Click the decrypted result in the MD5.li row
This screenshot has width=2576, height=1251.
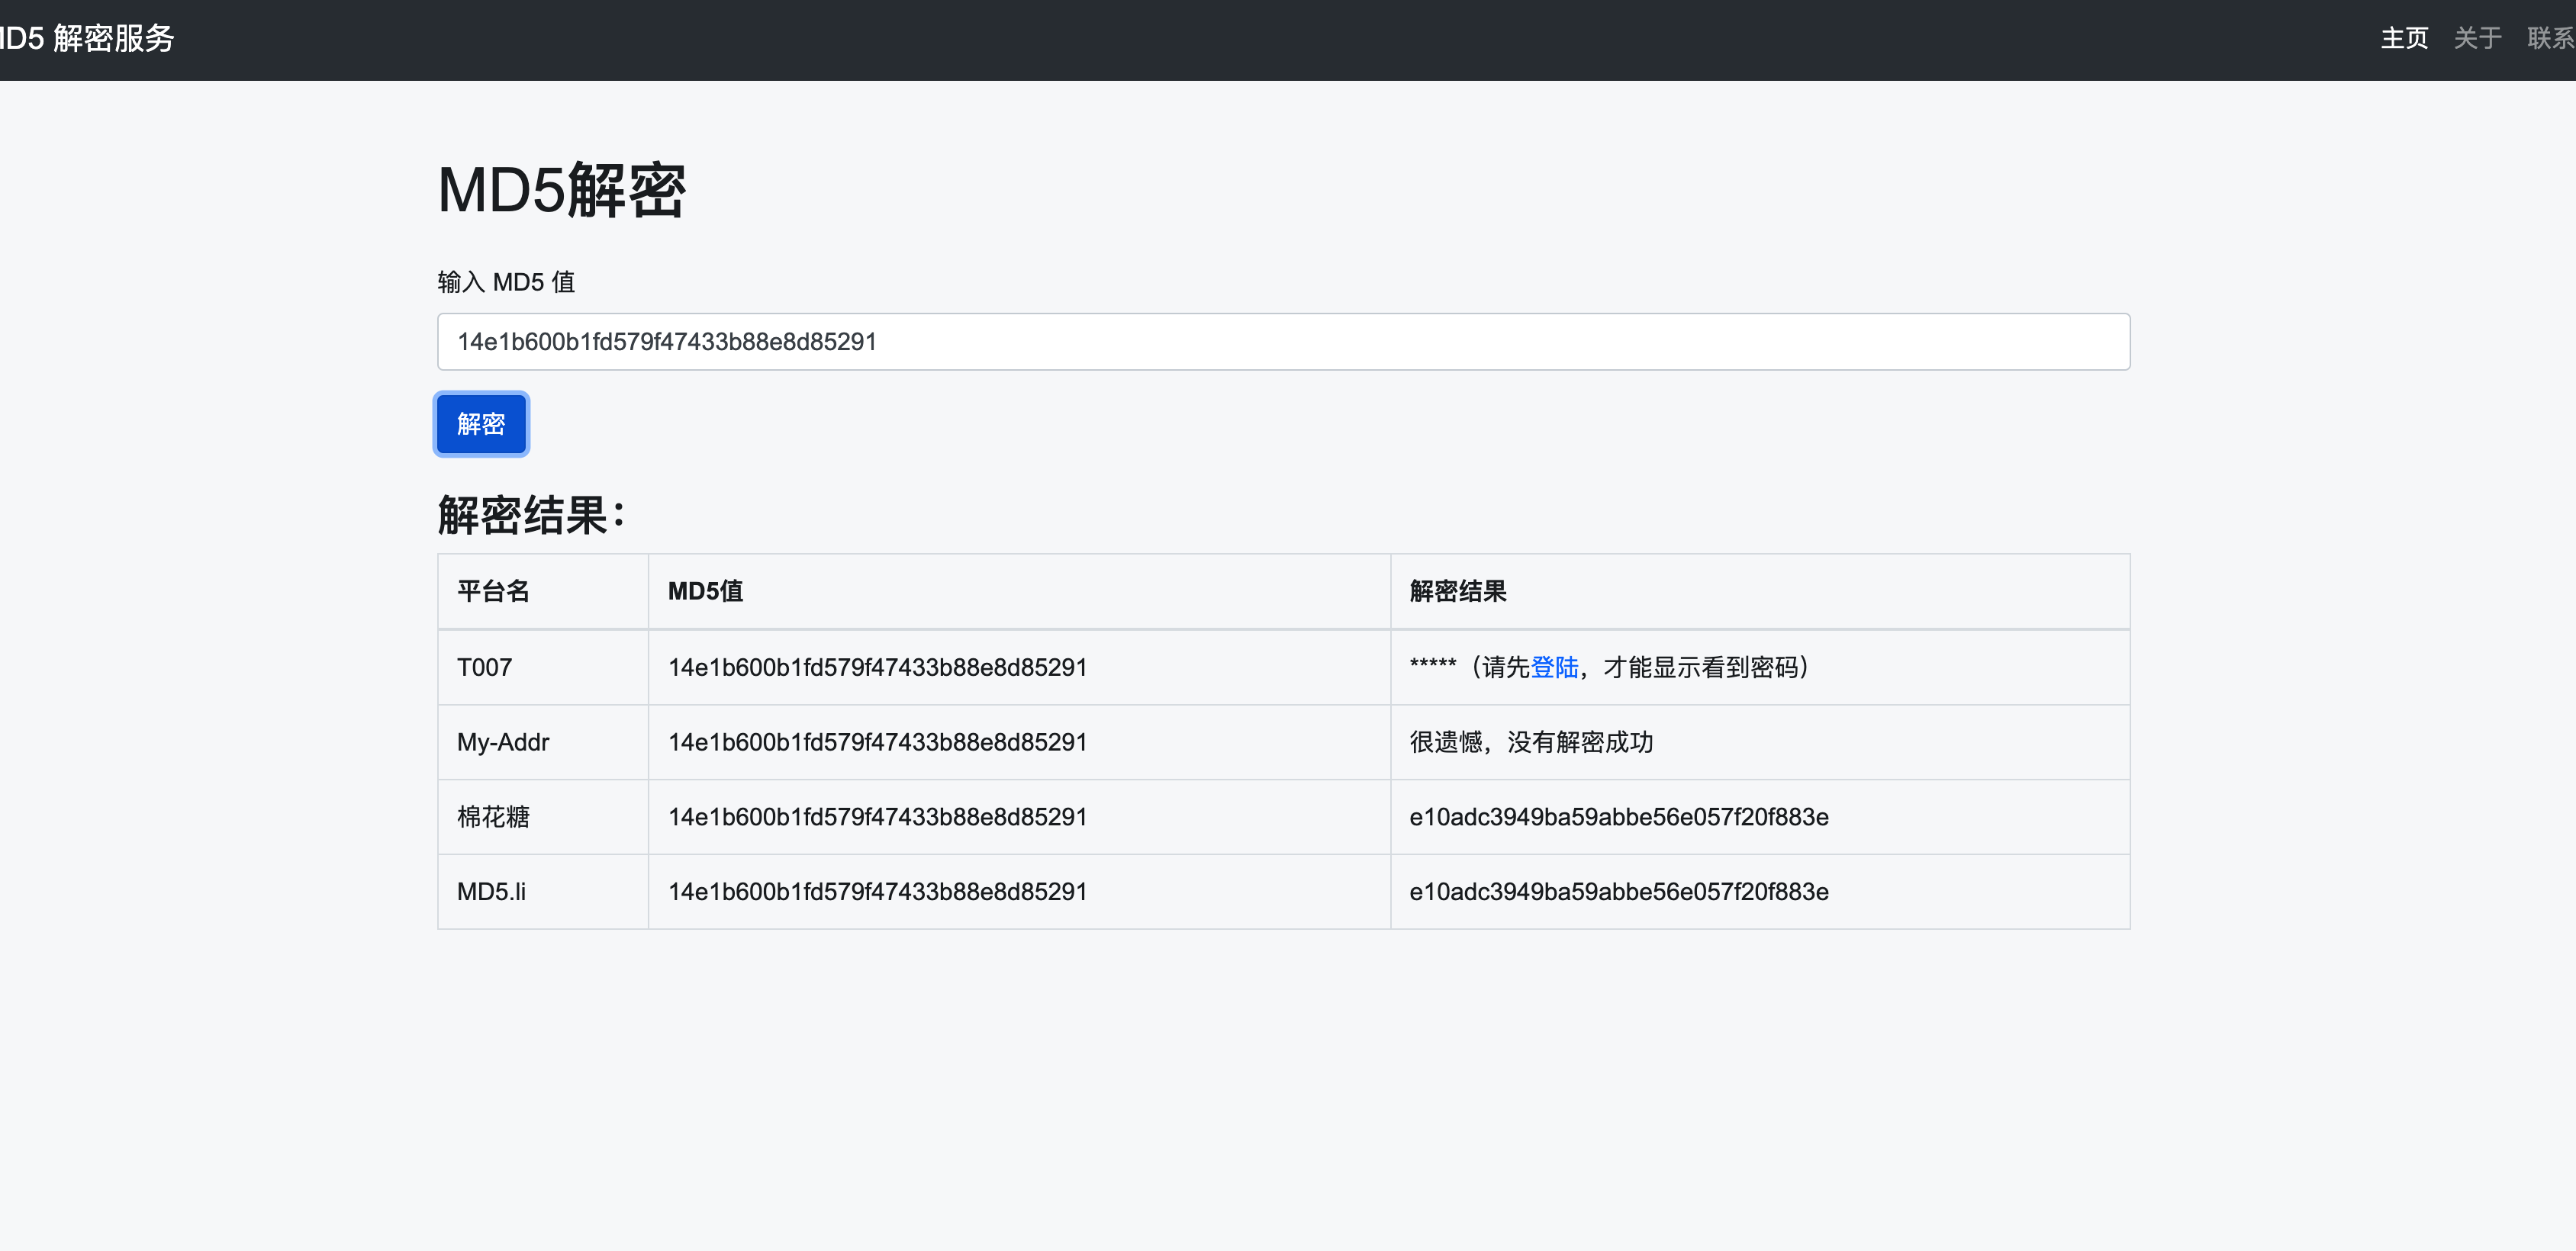1619,892
